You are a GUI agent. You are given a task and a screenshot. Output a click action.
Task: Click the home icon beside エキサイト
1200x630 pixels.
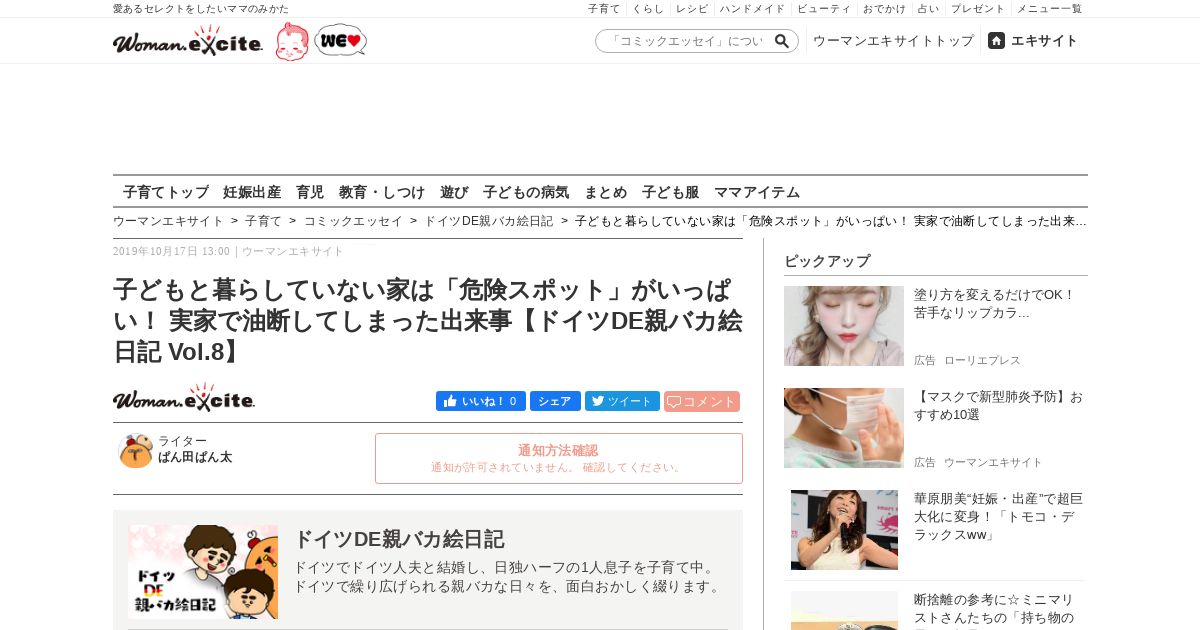996,41
